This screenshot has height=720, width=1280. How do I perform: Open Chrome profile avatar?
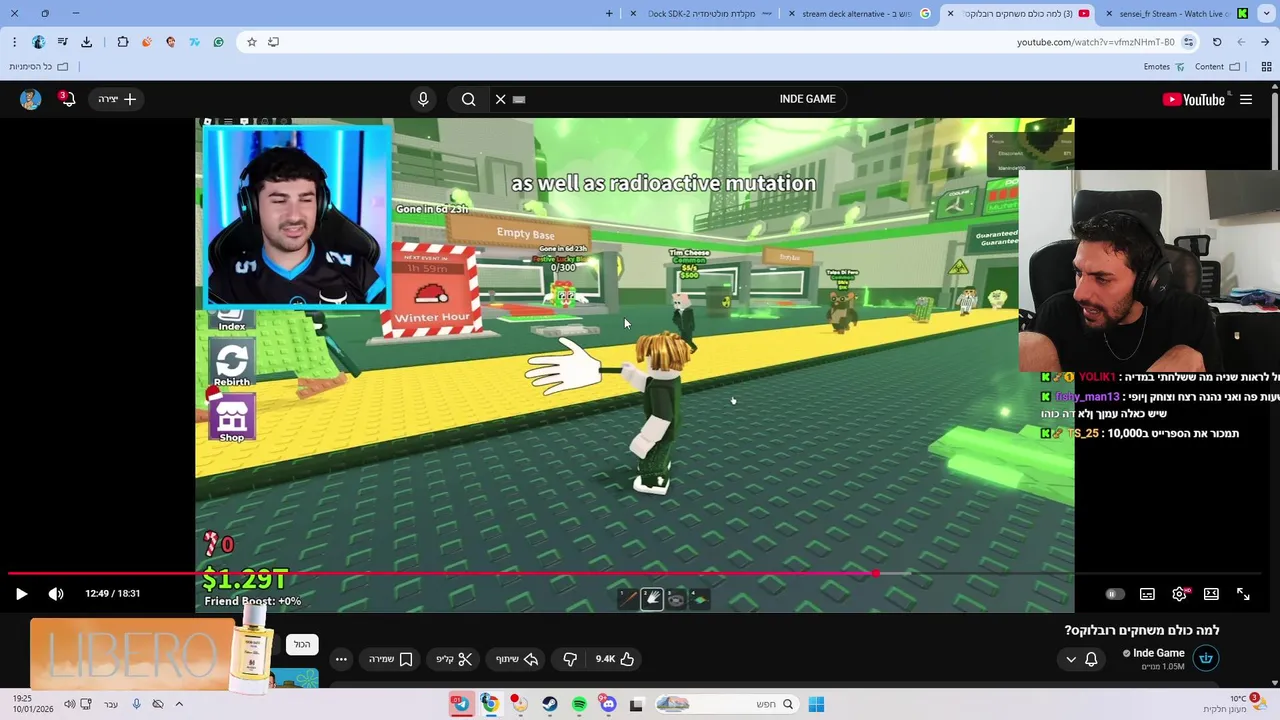[x=38, y=42]
